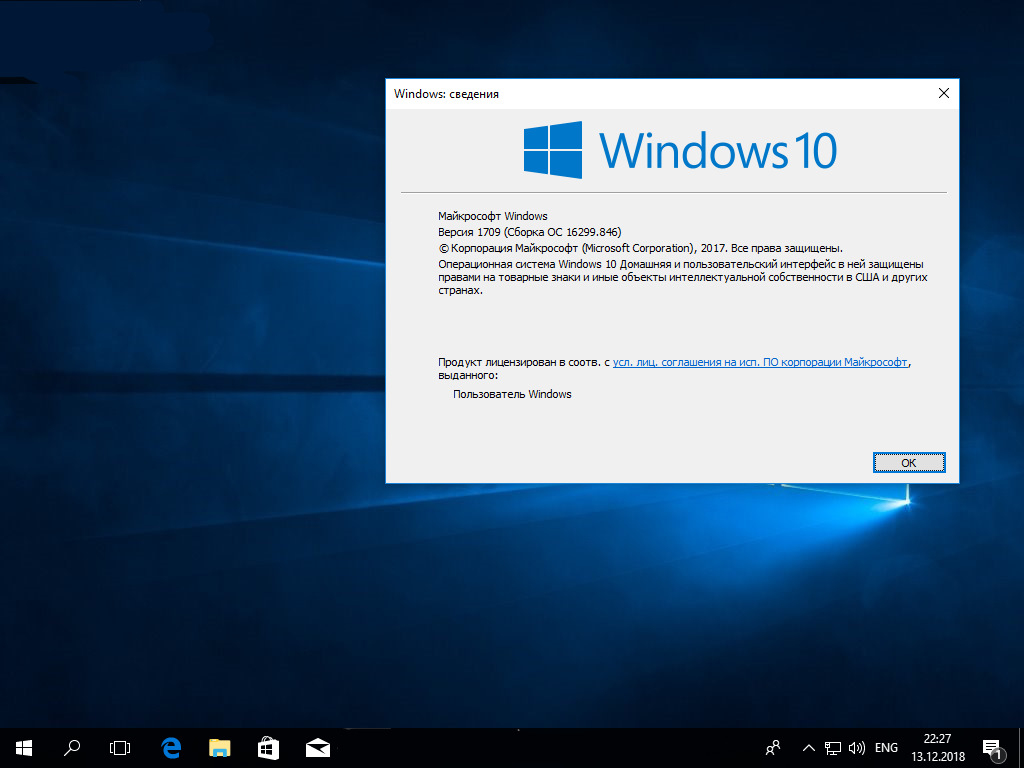Launch Microsoft Edge from taskbar
This screenshot has width=1024, height=768.
click(171, 748)
